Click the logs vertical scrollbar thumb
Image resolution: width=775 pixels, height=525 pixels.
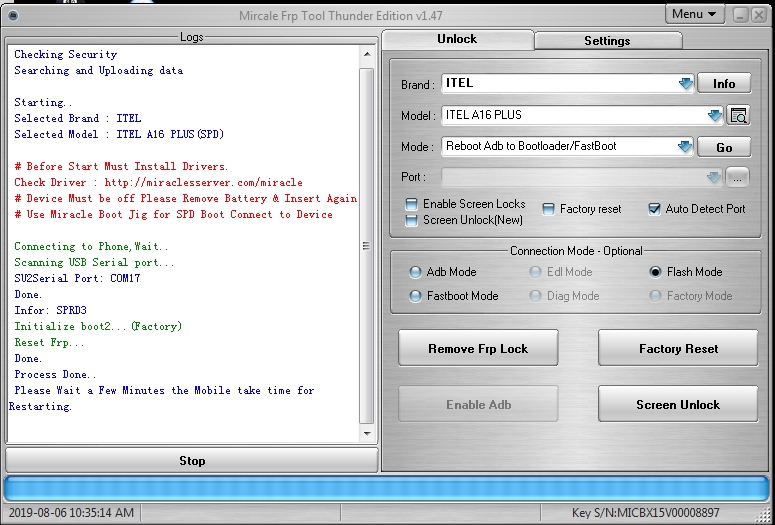(x=367, y=246)
